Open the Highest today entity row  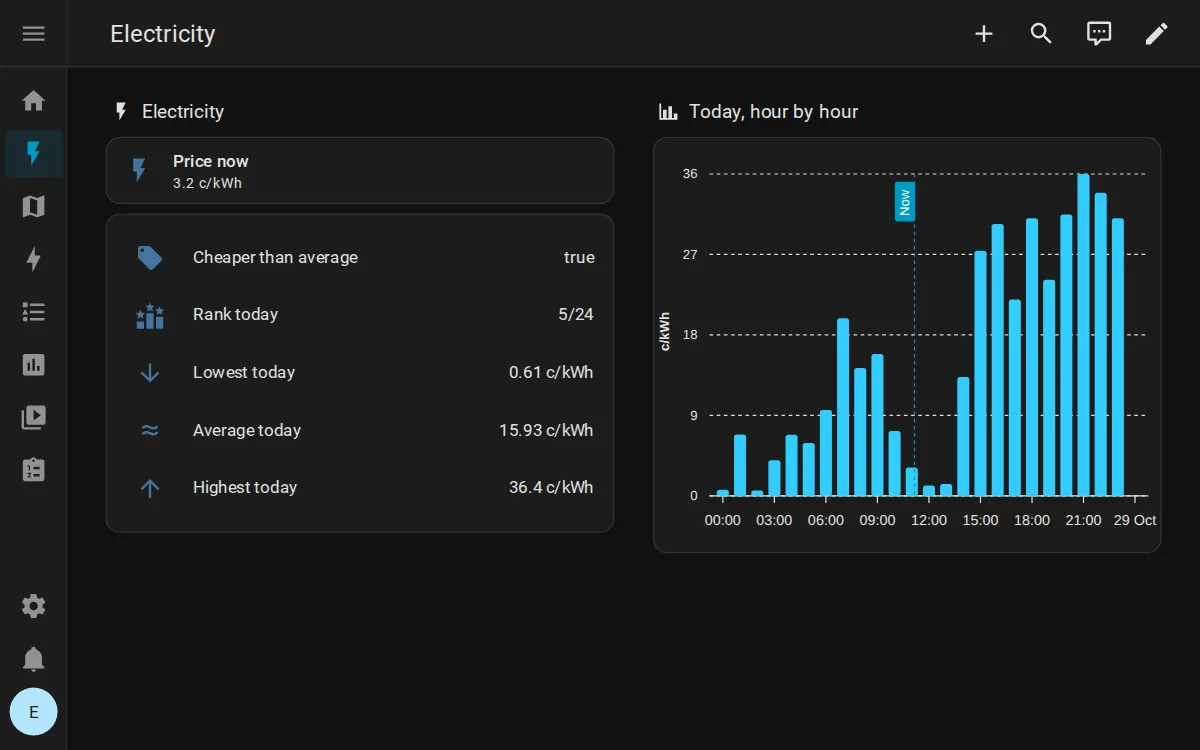tap(360, 488)
